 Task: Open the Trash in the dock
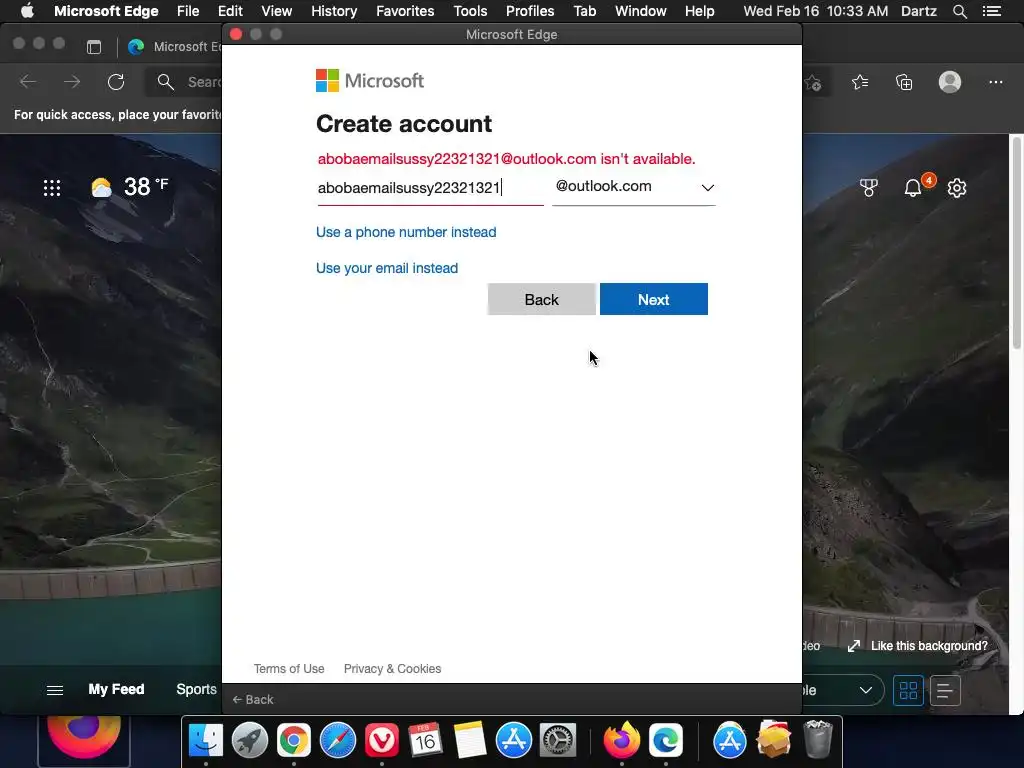click(x=818, y=739)
